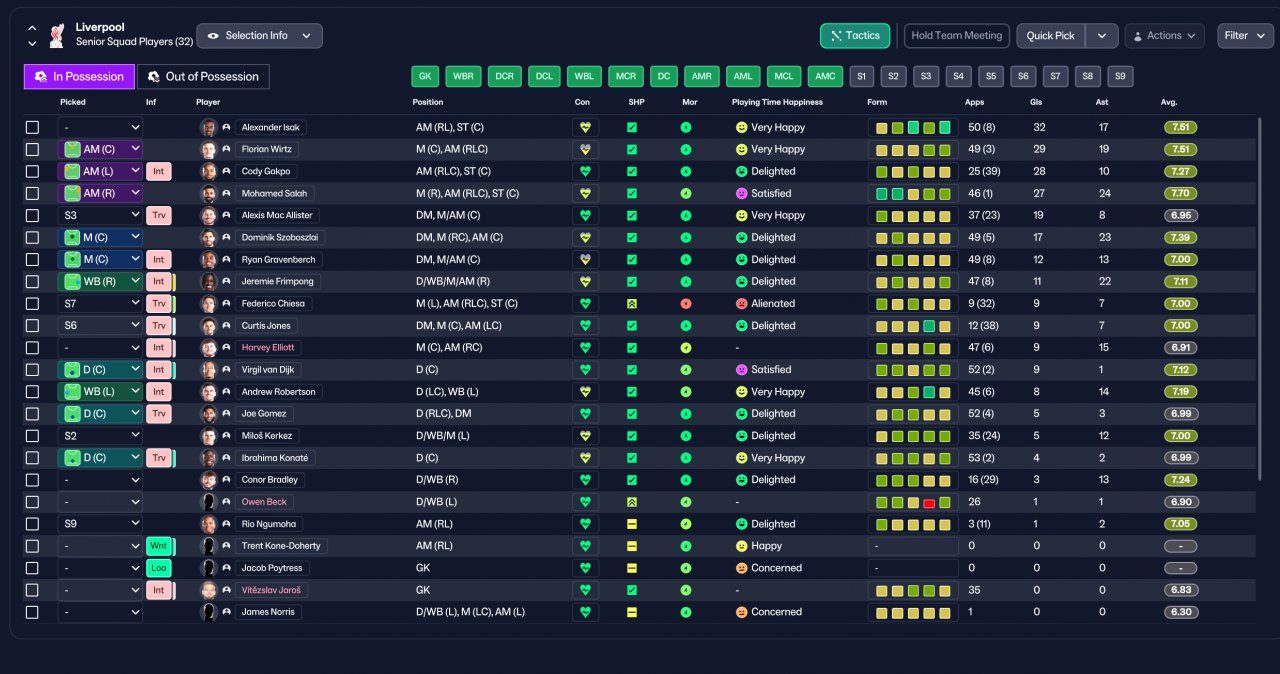Click Owen Beck's SHP arrow icon
This screenshot has width=1280, height=674.
pyautogui.click(x=632, y=502)
